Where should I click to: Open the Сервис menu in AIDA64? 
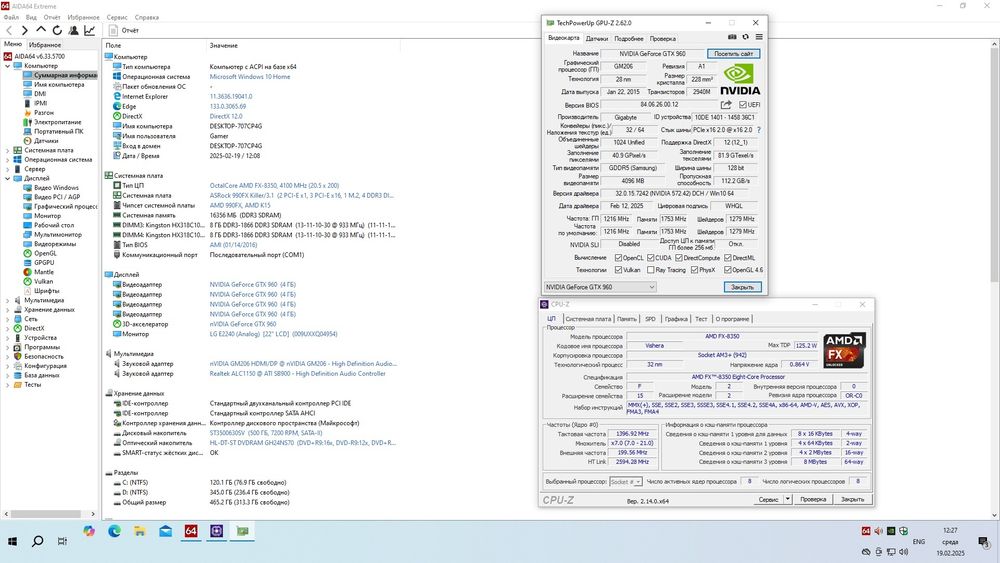(x=117, y=17)
